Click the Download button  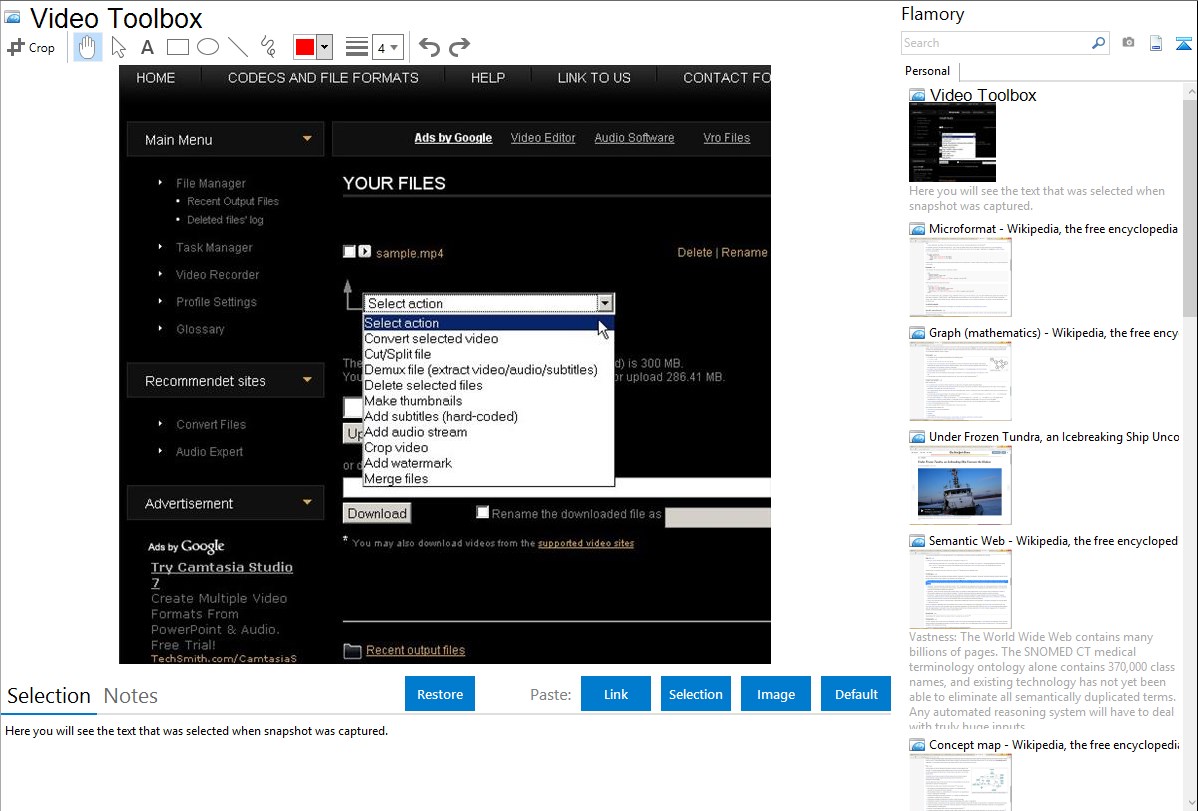(x=377, y=514)
